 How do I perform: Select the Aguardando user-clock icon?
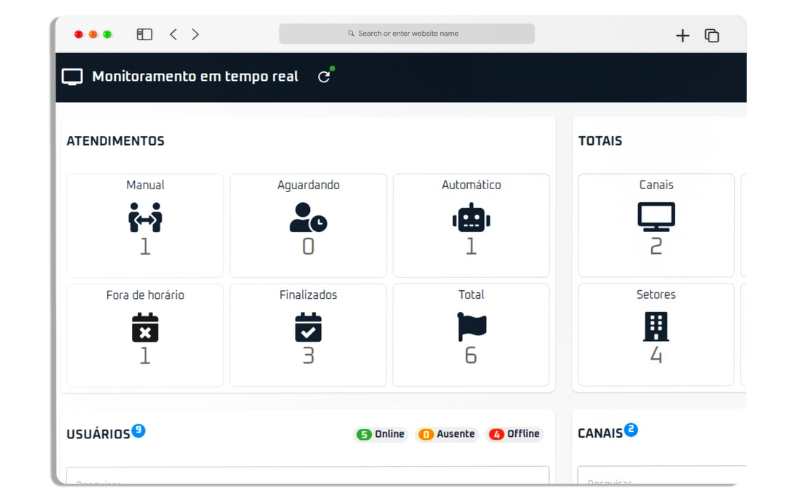coord(308,217)
